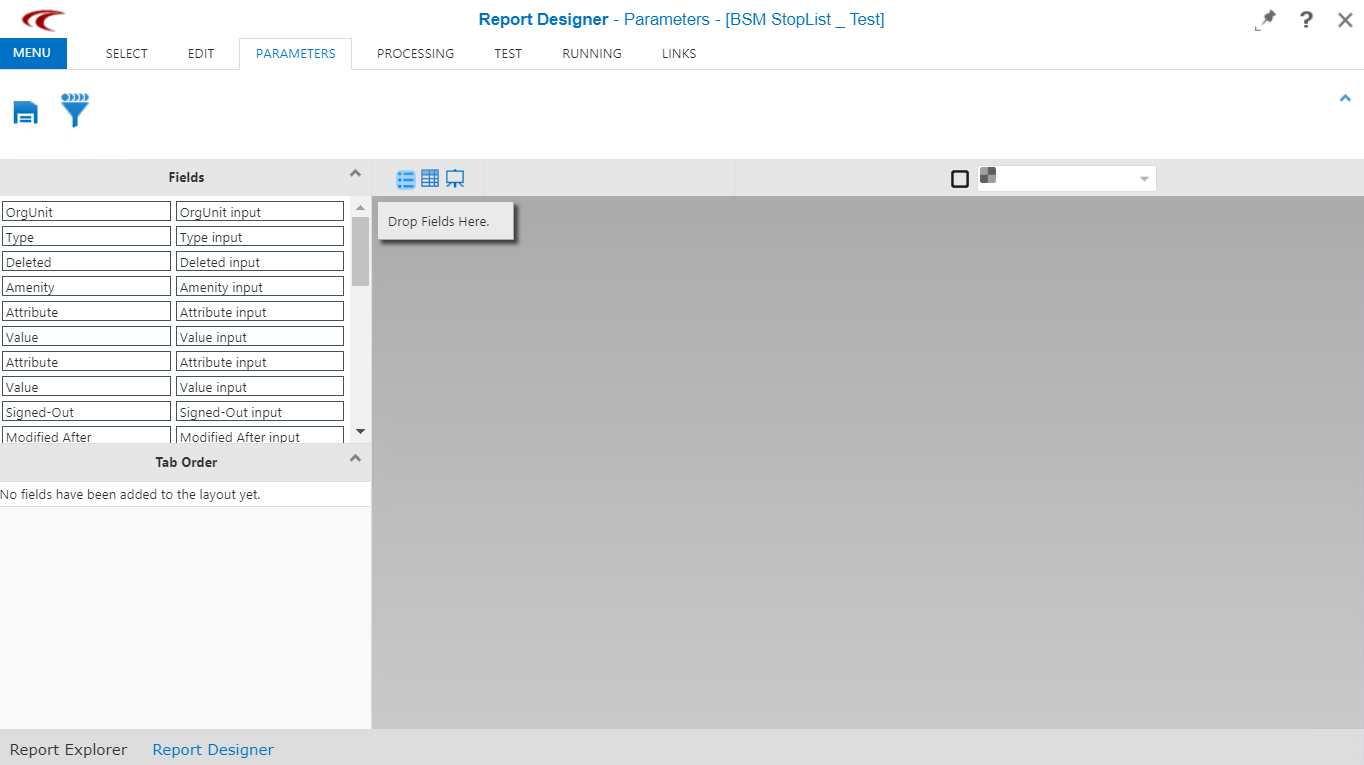Switch to the PROCESSING tab

tap(415, 54)
